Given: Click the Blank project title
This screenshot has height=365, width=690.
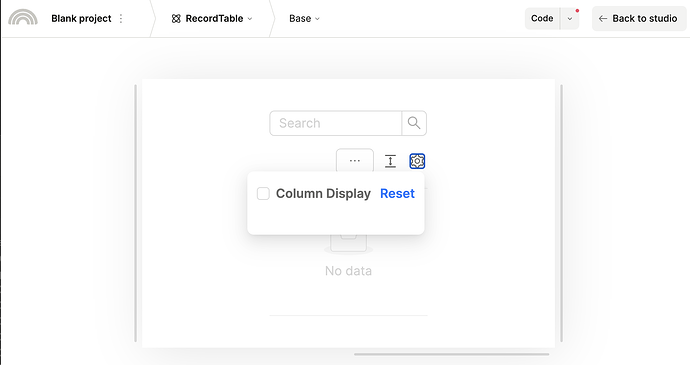Looking at the screenshot, I should [x=81, y=18].
